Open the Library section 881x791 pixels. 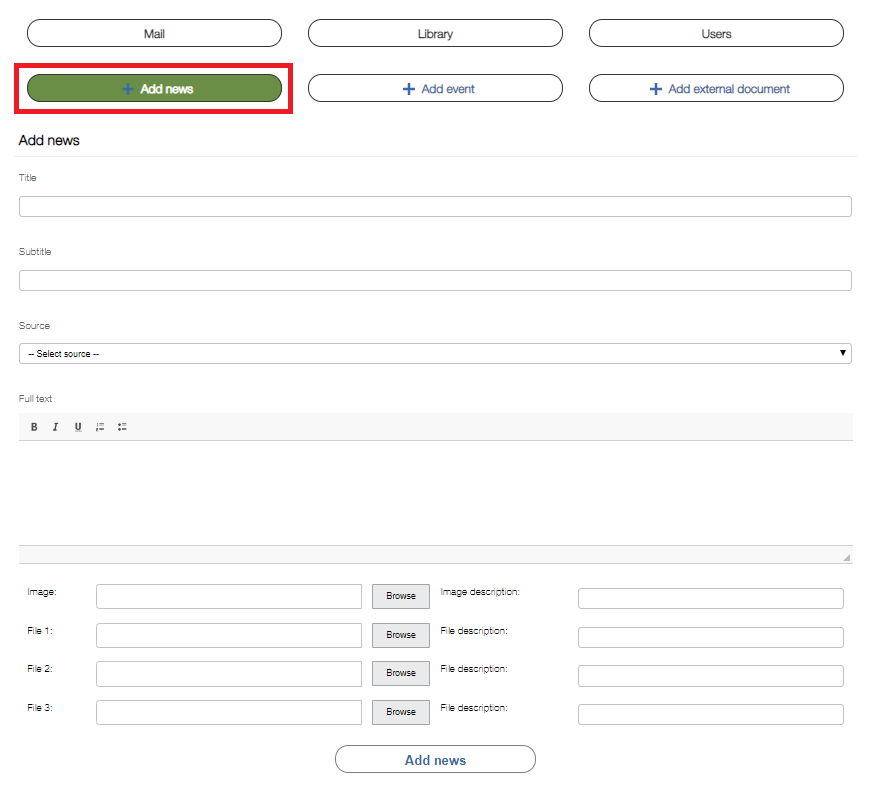point(435,33)
